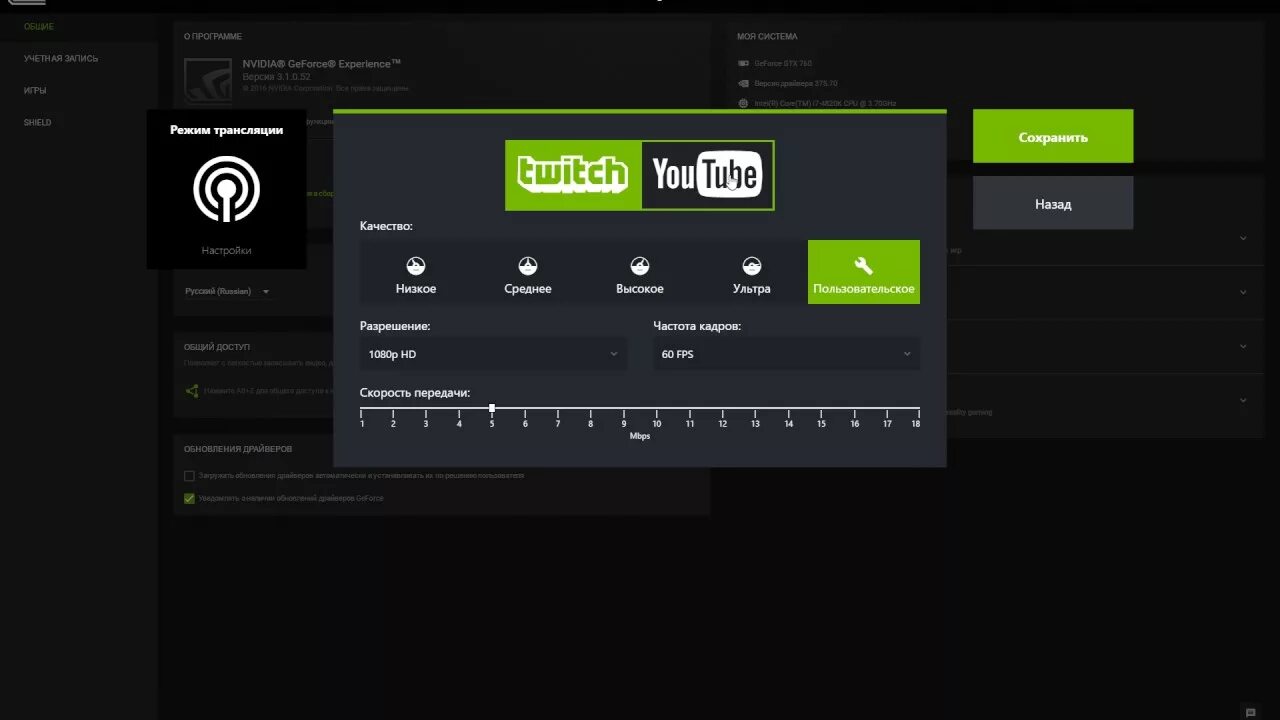Click the Назад button
1280x720 pixels.
pos(1053,203)
